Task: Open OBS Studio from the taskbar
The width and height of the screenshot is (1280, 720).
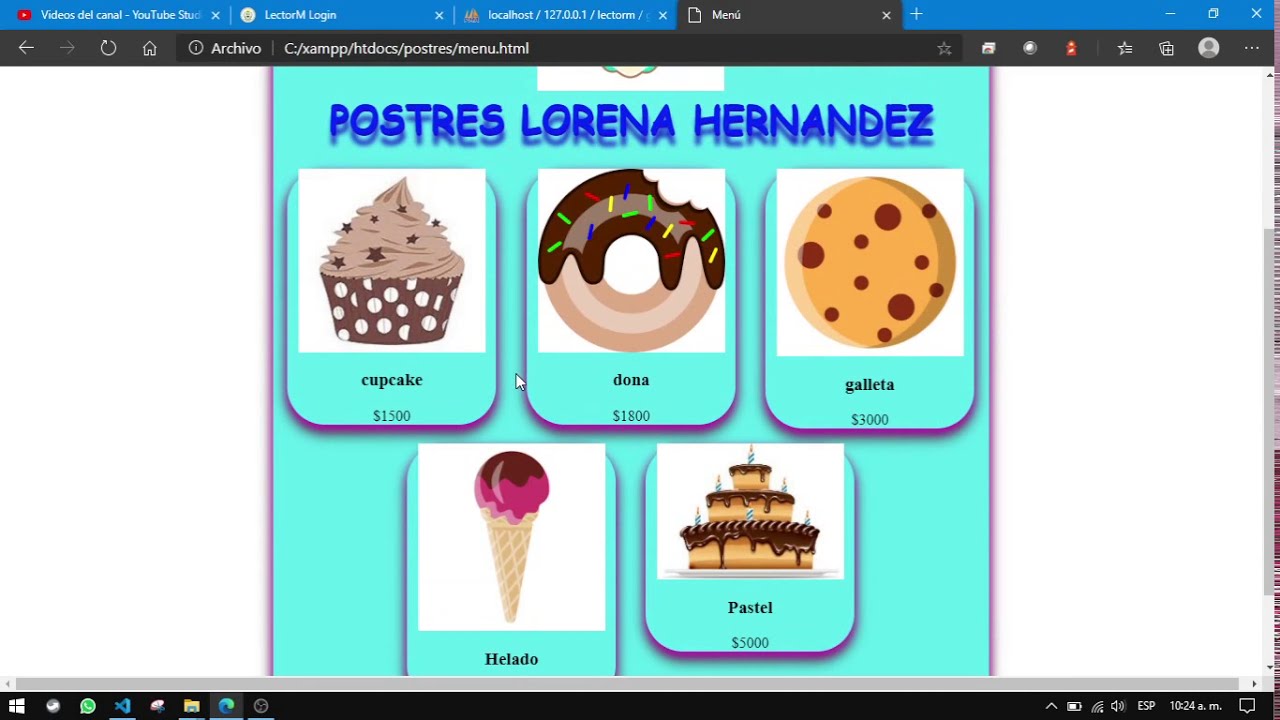Action: coord(261,706)
